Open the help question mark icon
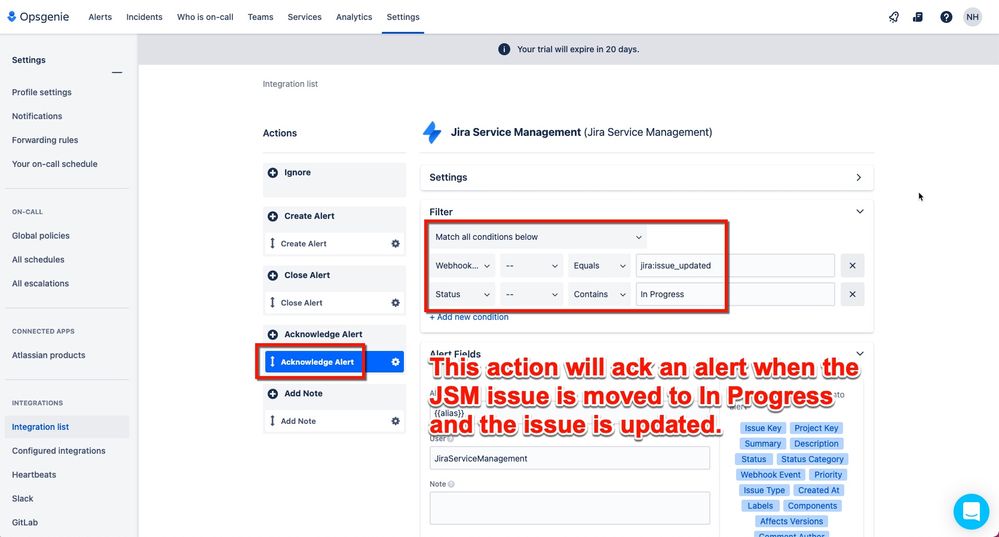 pyautogui.click(x=946, y=17)
